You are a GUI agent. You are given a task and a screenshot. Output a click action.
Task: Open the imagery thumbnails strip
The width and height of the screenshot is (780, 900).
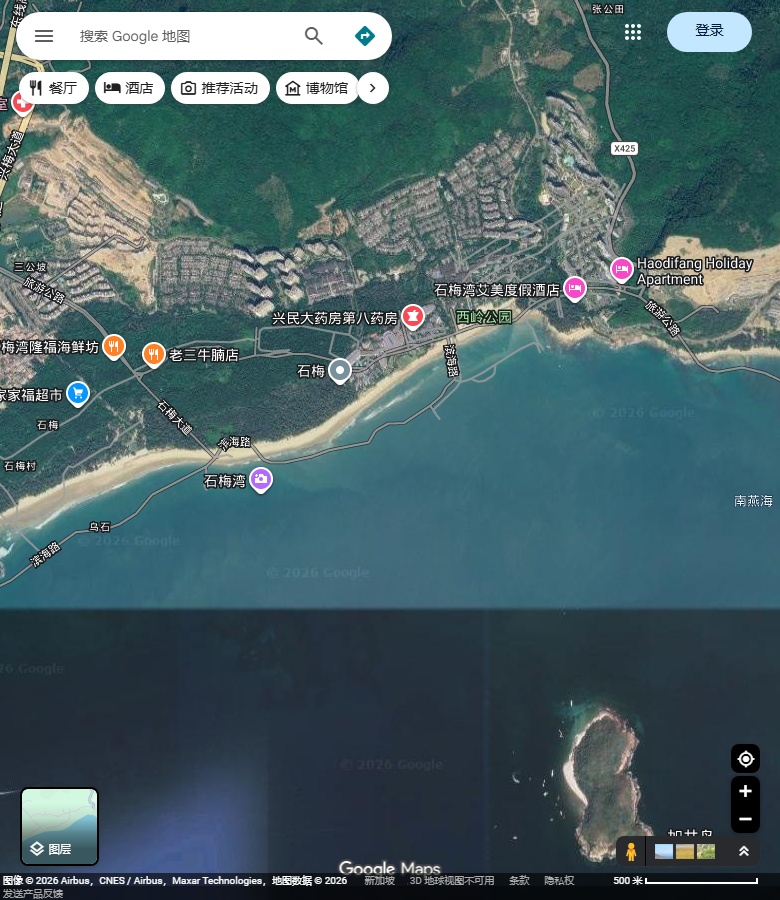[685, 851]
